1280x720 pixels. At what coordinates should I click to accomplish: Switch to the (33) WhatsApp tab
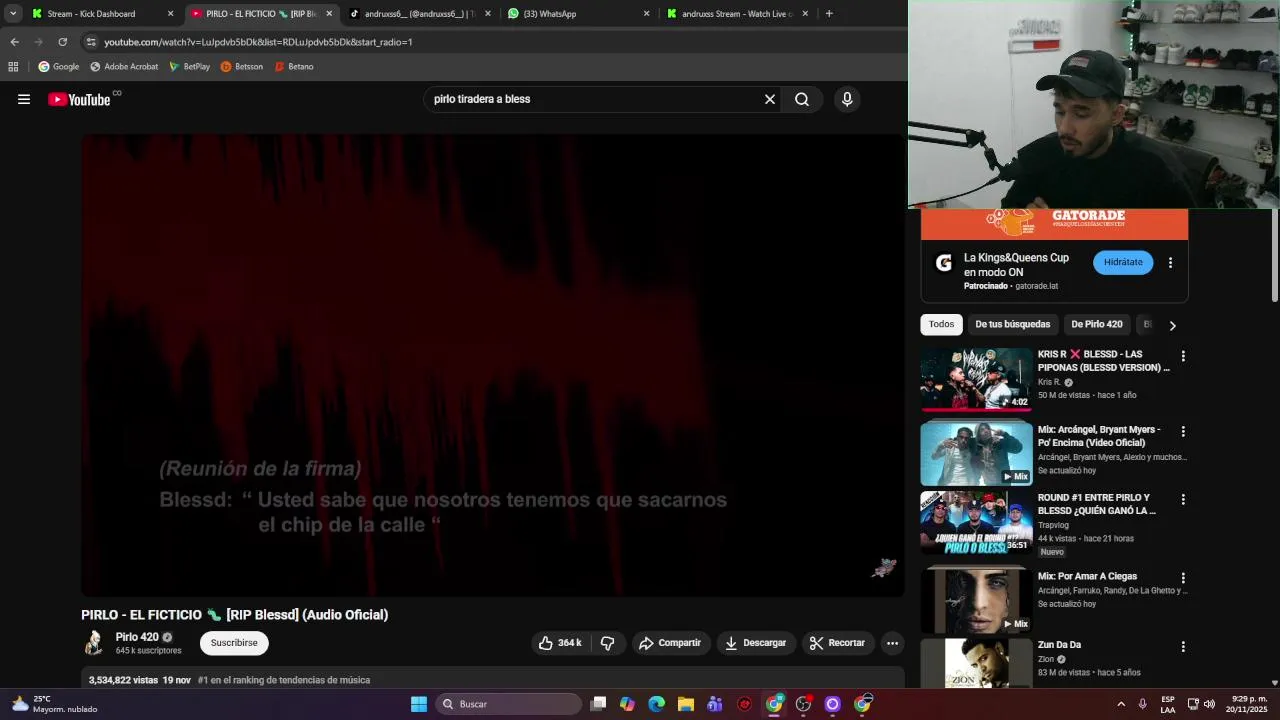pyautogui.click(x=578, y=14)
